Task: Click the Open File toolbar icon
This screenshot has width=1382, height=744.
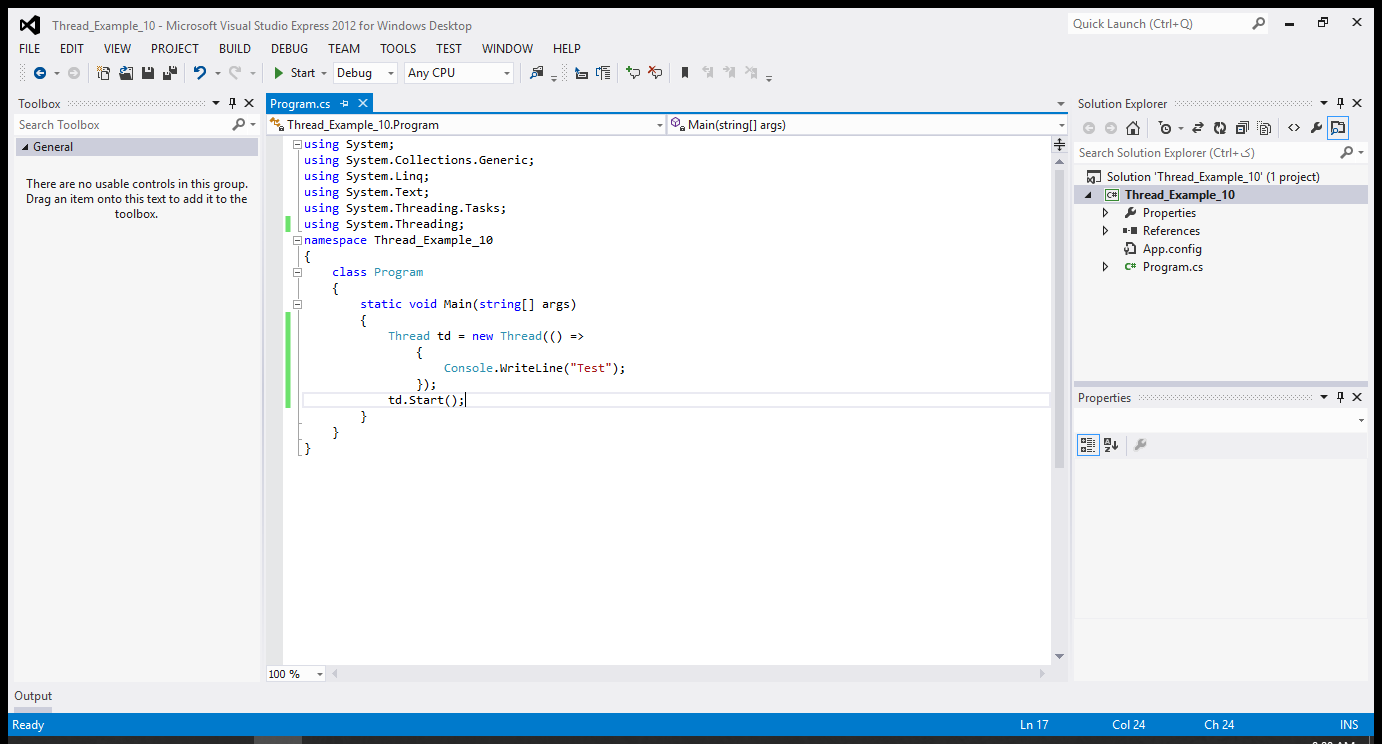Action: pos(126,73)
